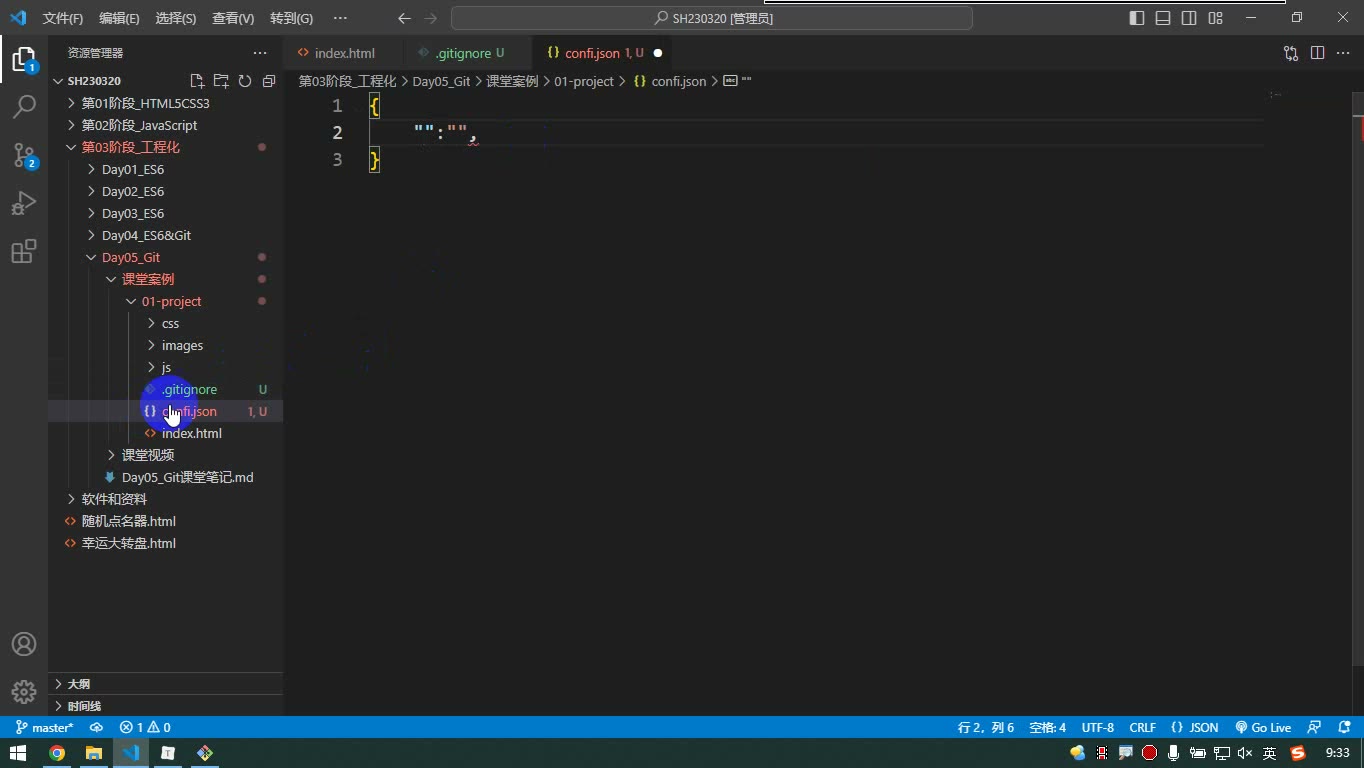Screen dimensions: 1364x768
Task: Open the Windows Start menu
Action: coord(18,753)
